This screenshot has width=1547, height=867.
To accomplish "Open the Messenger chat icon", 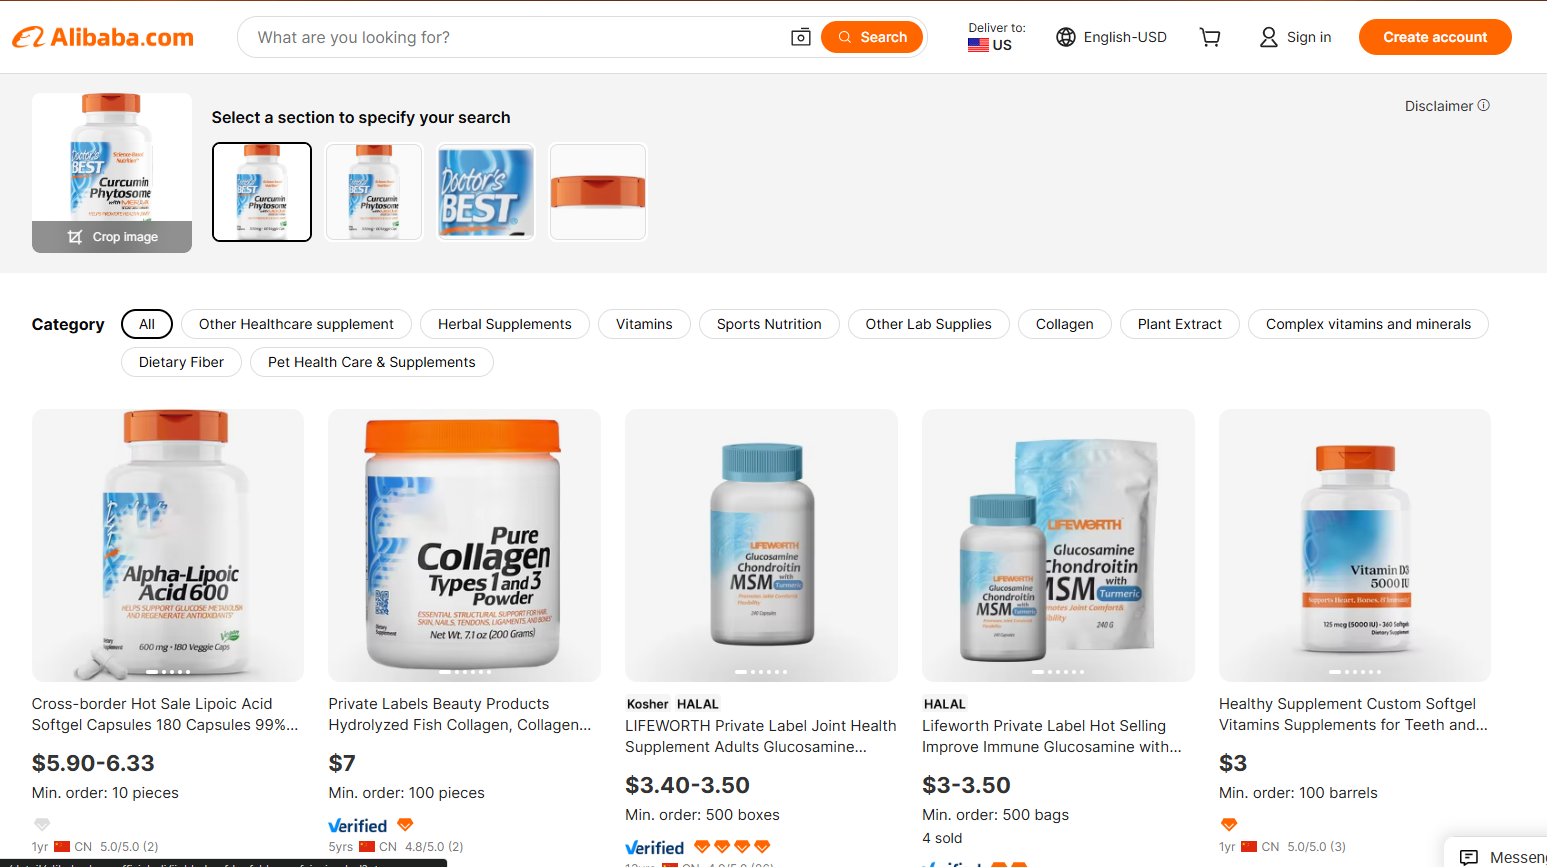I will 1469,857.
